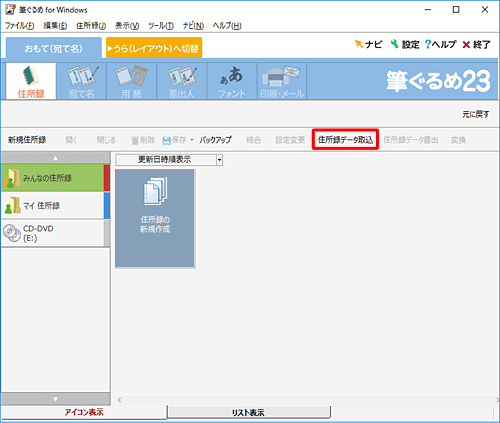
Task: Open the ナビ(N) menu
Action: point(193,26)
